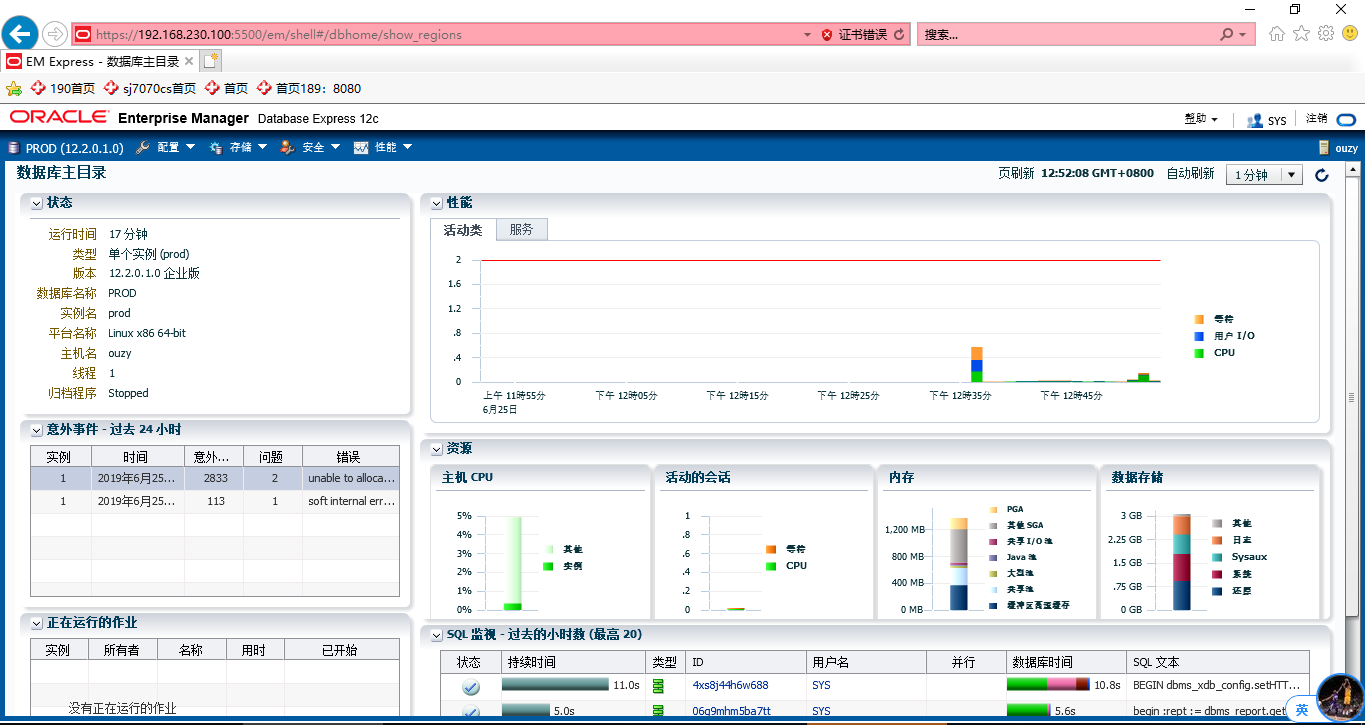1365x725 pixels.
Task: Click the 等待 legend swatch in the performance chart
Action: coord(1199,319)
